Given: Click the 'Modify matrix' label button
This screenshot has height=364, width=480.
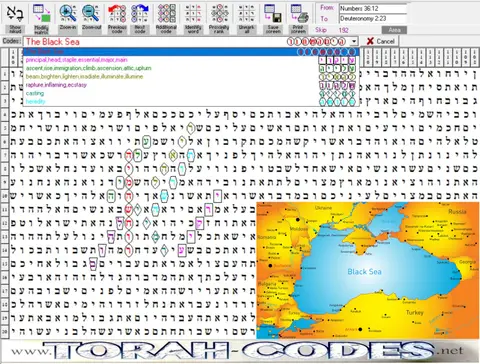Looking at the screenshot, I should pos(41,29).
